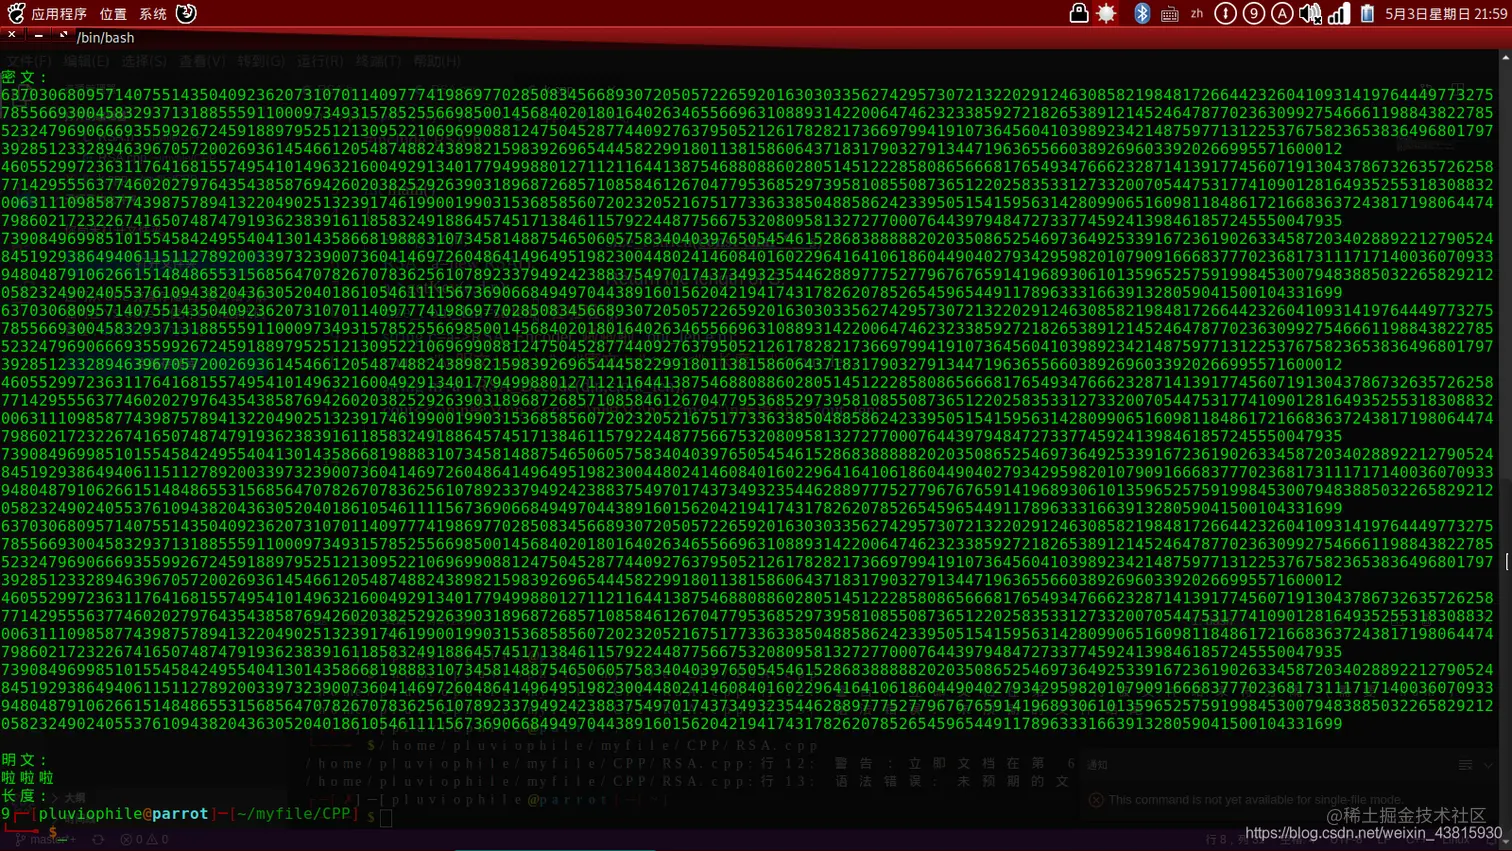Screen dimensions: 1512x851
Task: Open the 应用程序 applications menu
Action: pyautogui.click(x=59, y=14)
